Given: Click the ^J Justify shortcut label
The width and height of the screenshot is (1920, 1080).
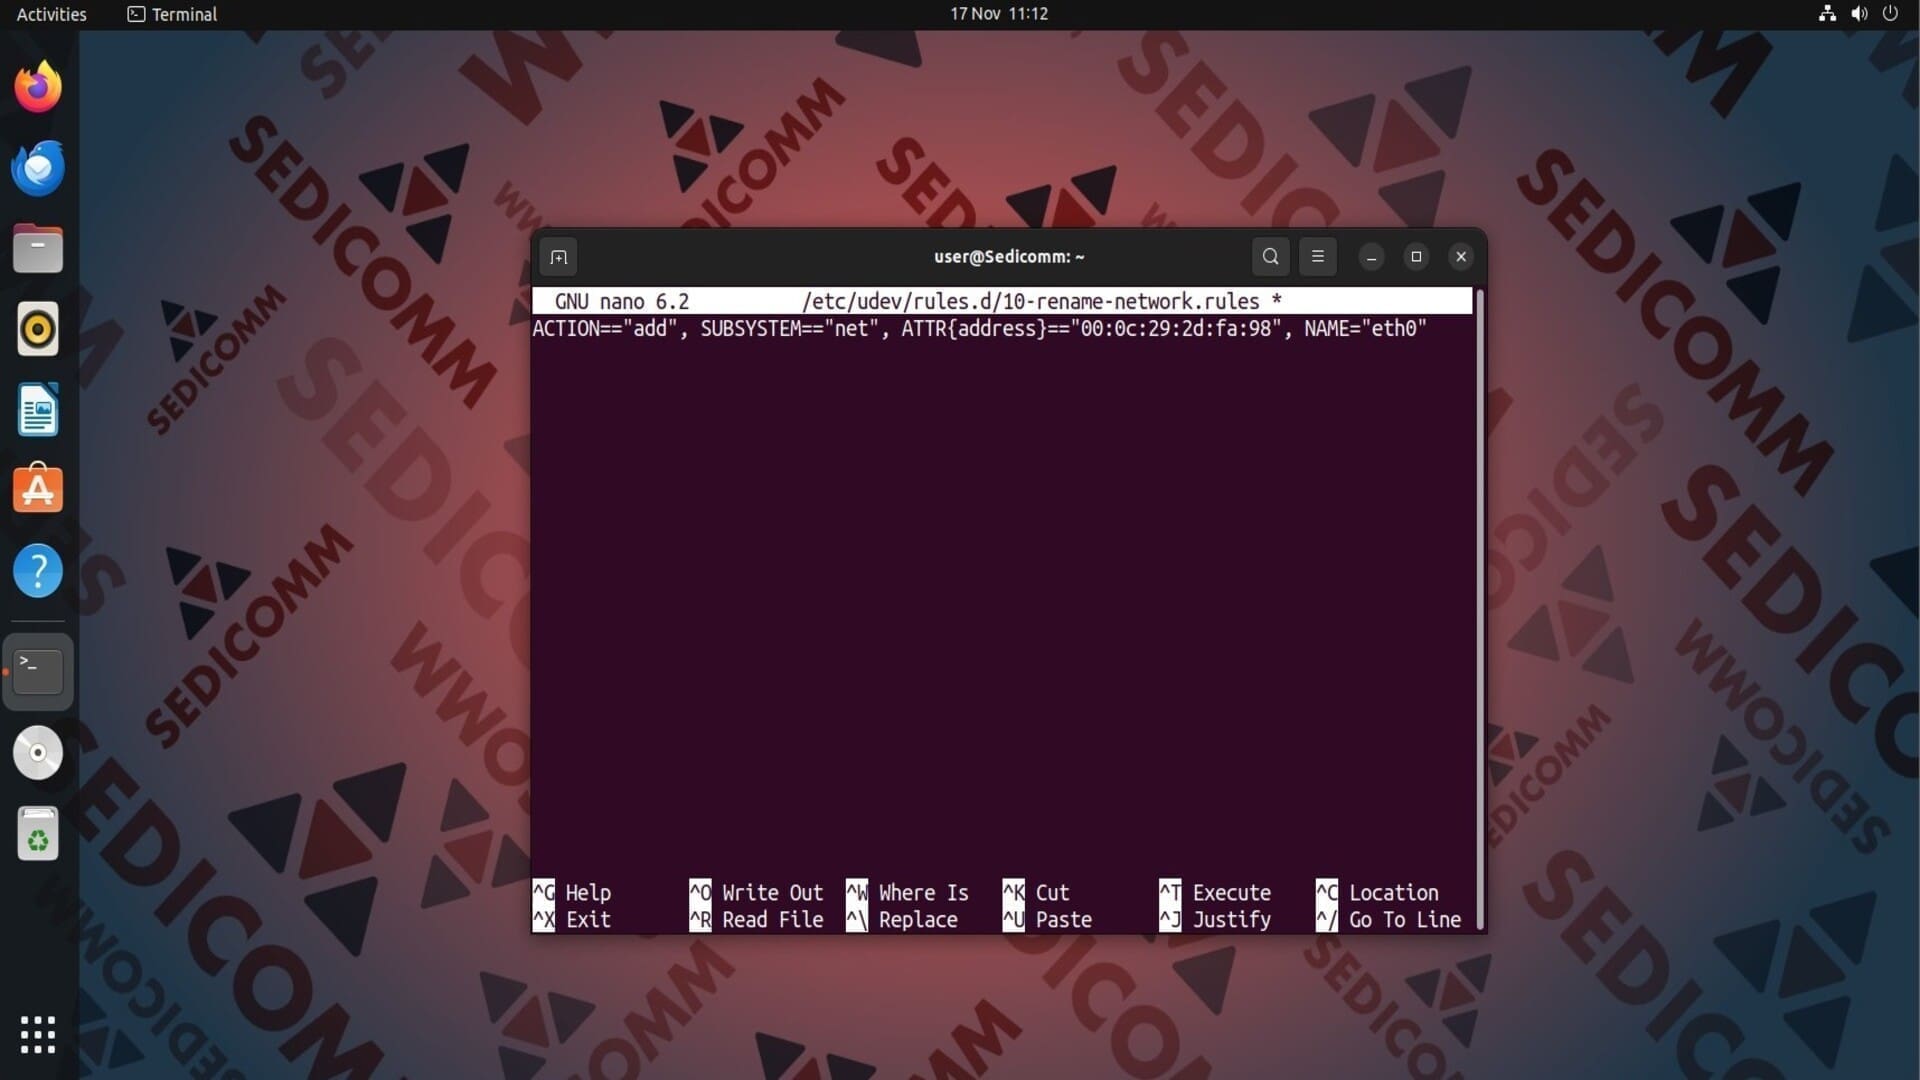Looking at the screenshot, I should click(x=1215, y=919).
